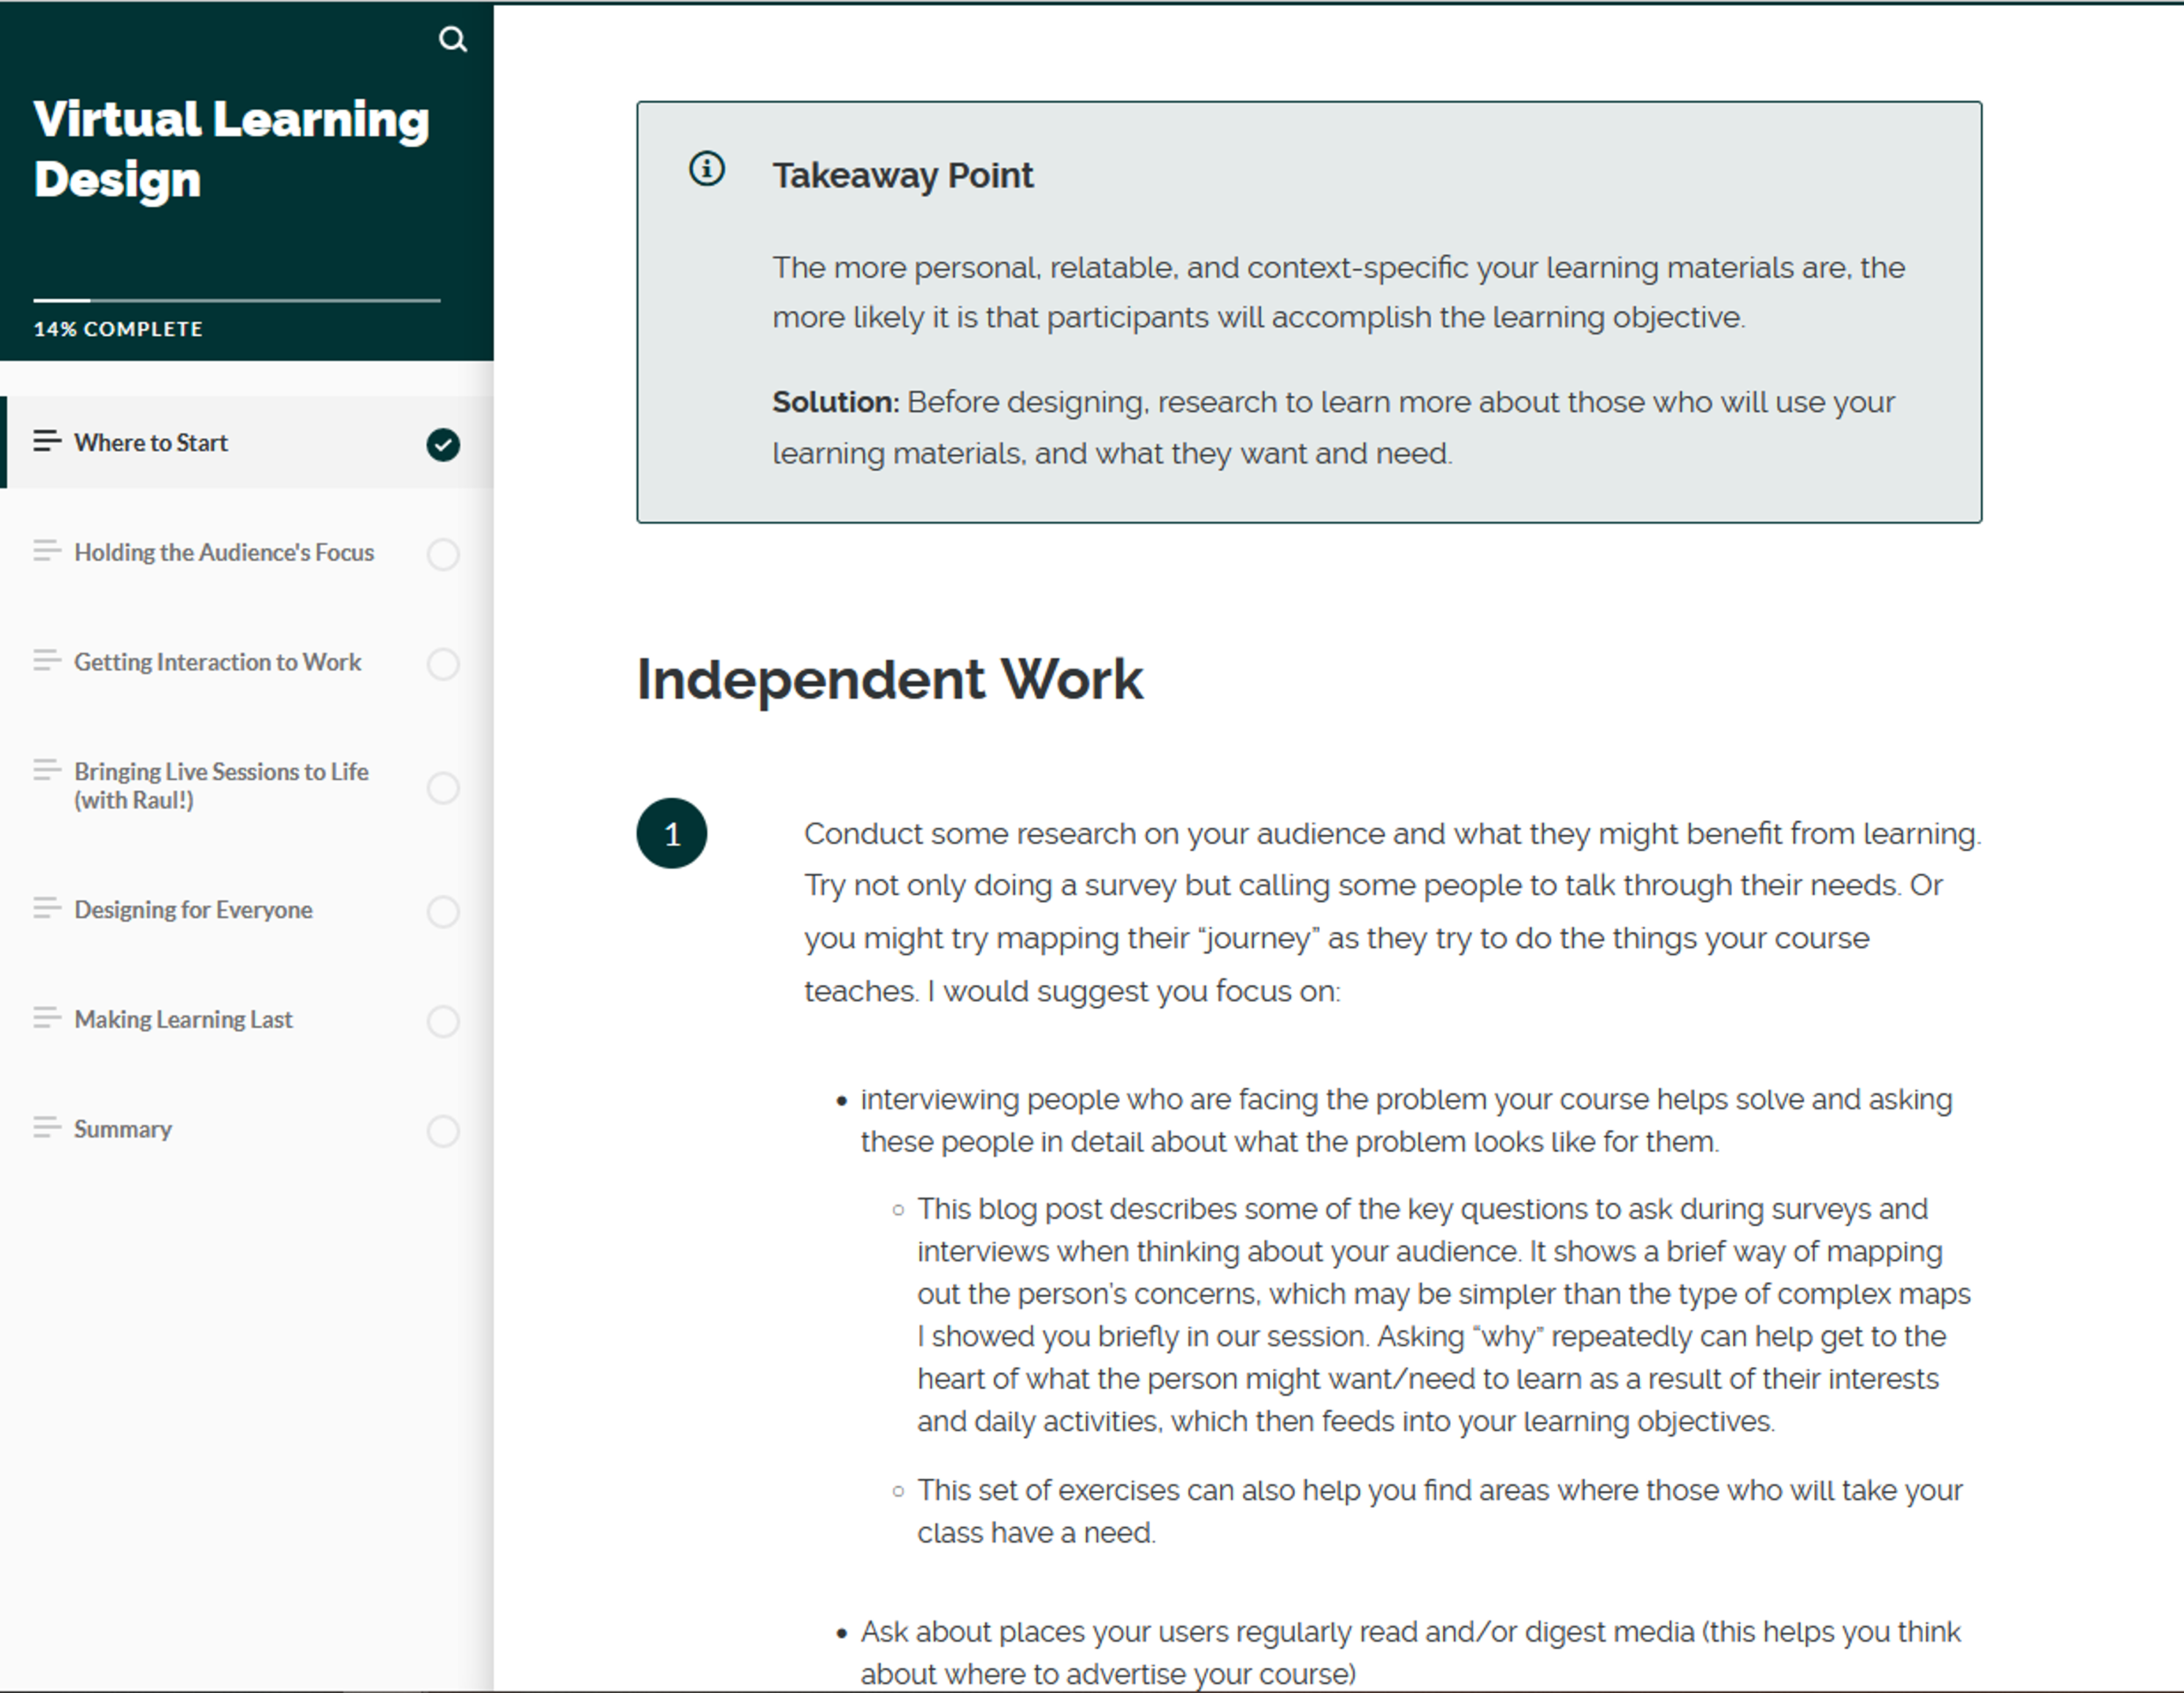The image size is (2184, 1693).
Task: Click the bold Solution: label
Action: click(836, 402)
